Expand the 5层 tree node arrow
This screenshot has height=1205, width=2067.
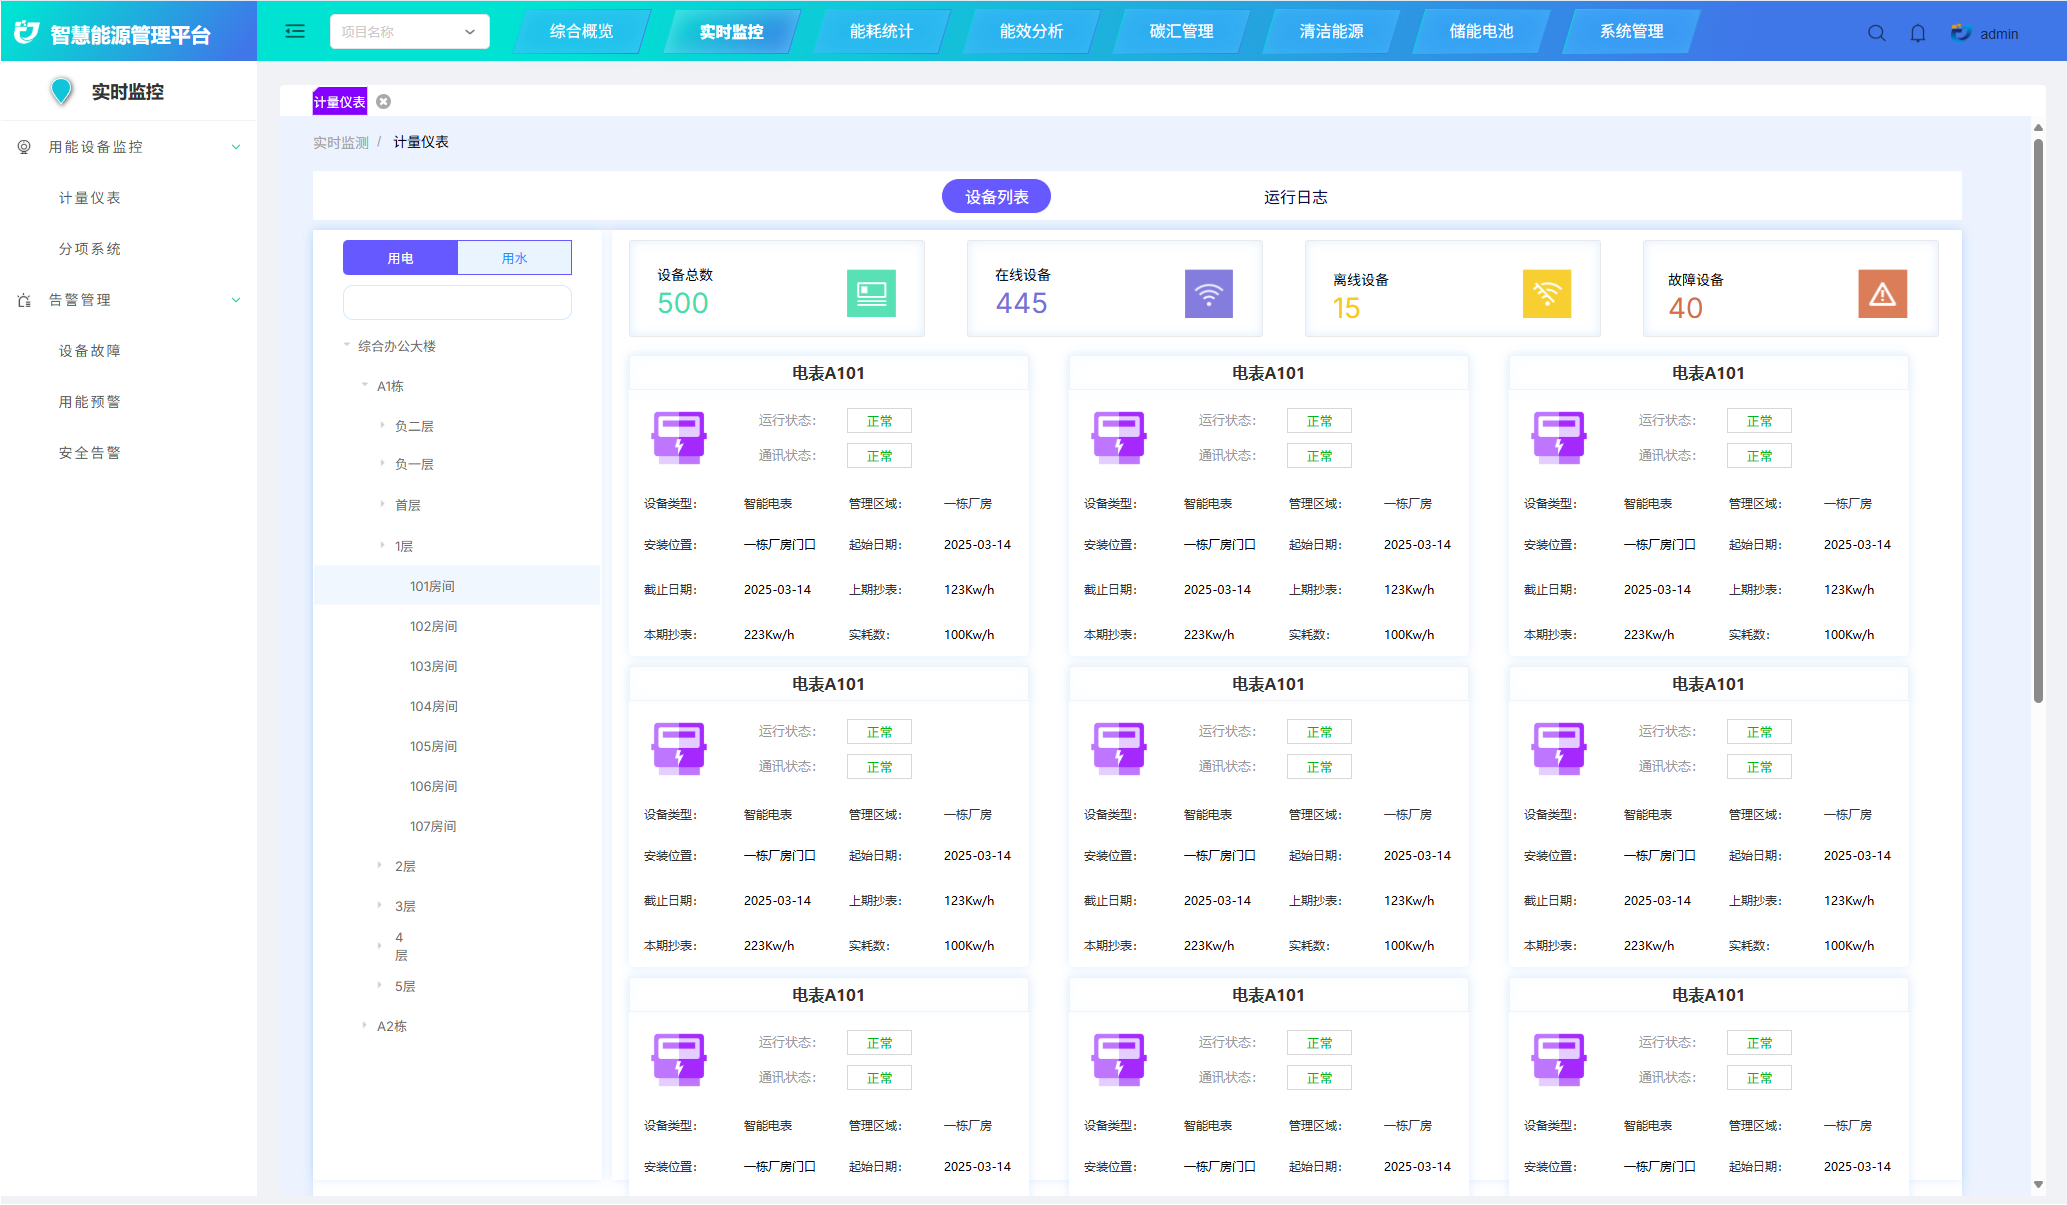pyautogui.click(x=379, y=985)
